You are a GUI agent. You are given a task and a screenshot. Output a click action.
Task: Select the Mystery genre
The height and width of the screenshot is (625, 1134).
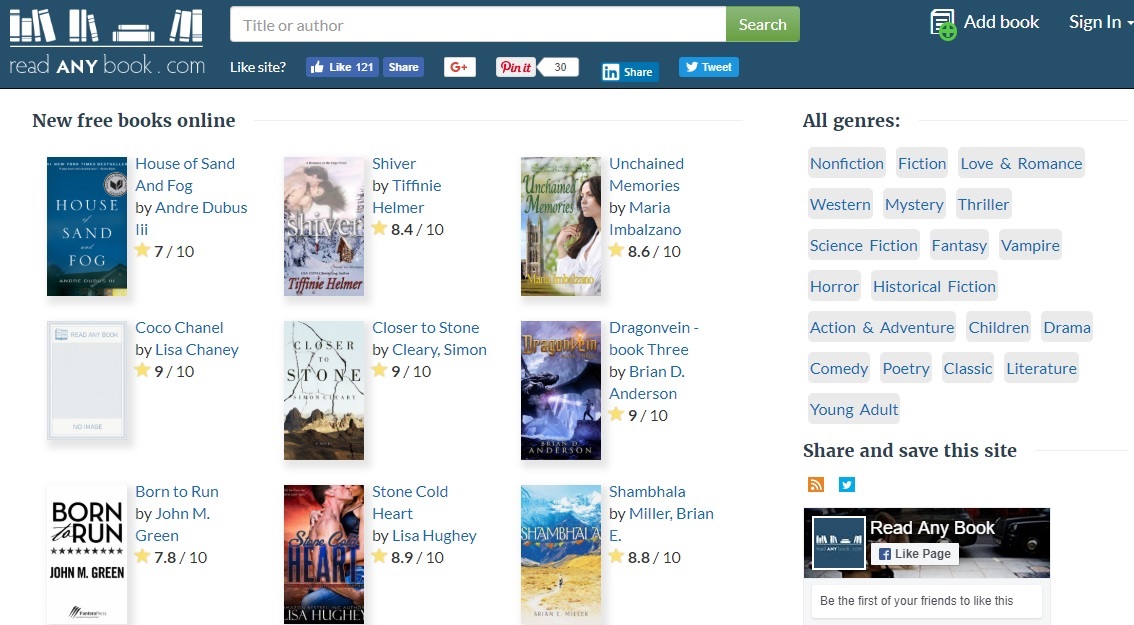914,205
